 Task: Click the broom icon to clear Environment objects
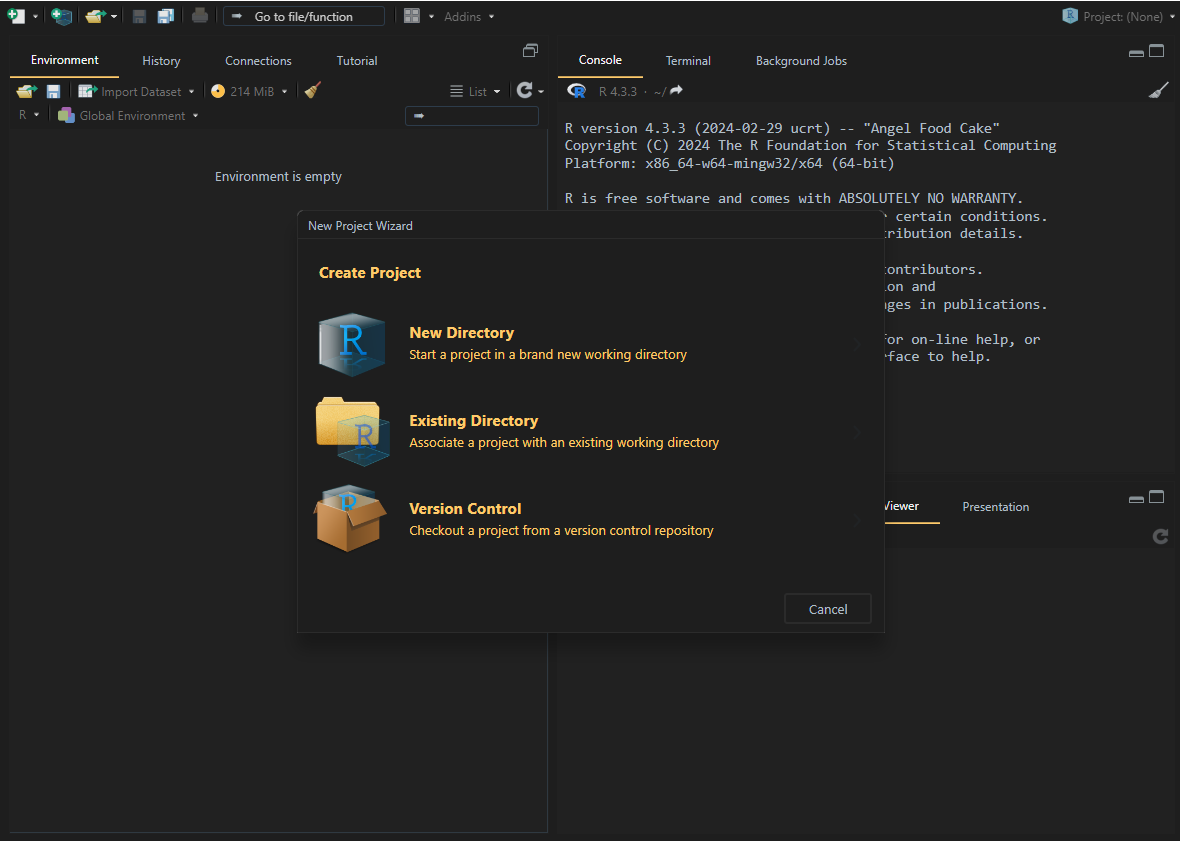(x=313, y=90)
